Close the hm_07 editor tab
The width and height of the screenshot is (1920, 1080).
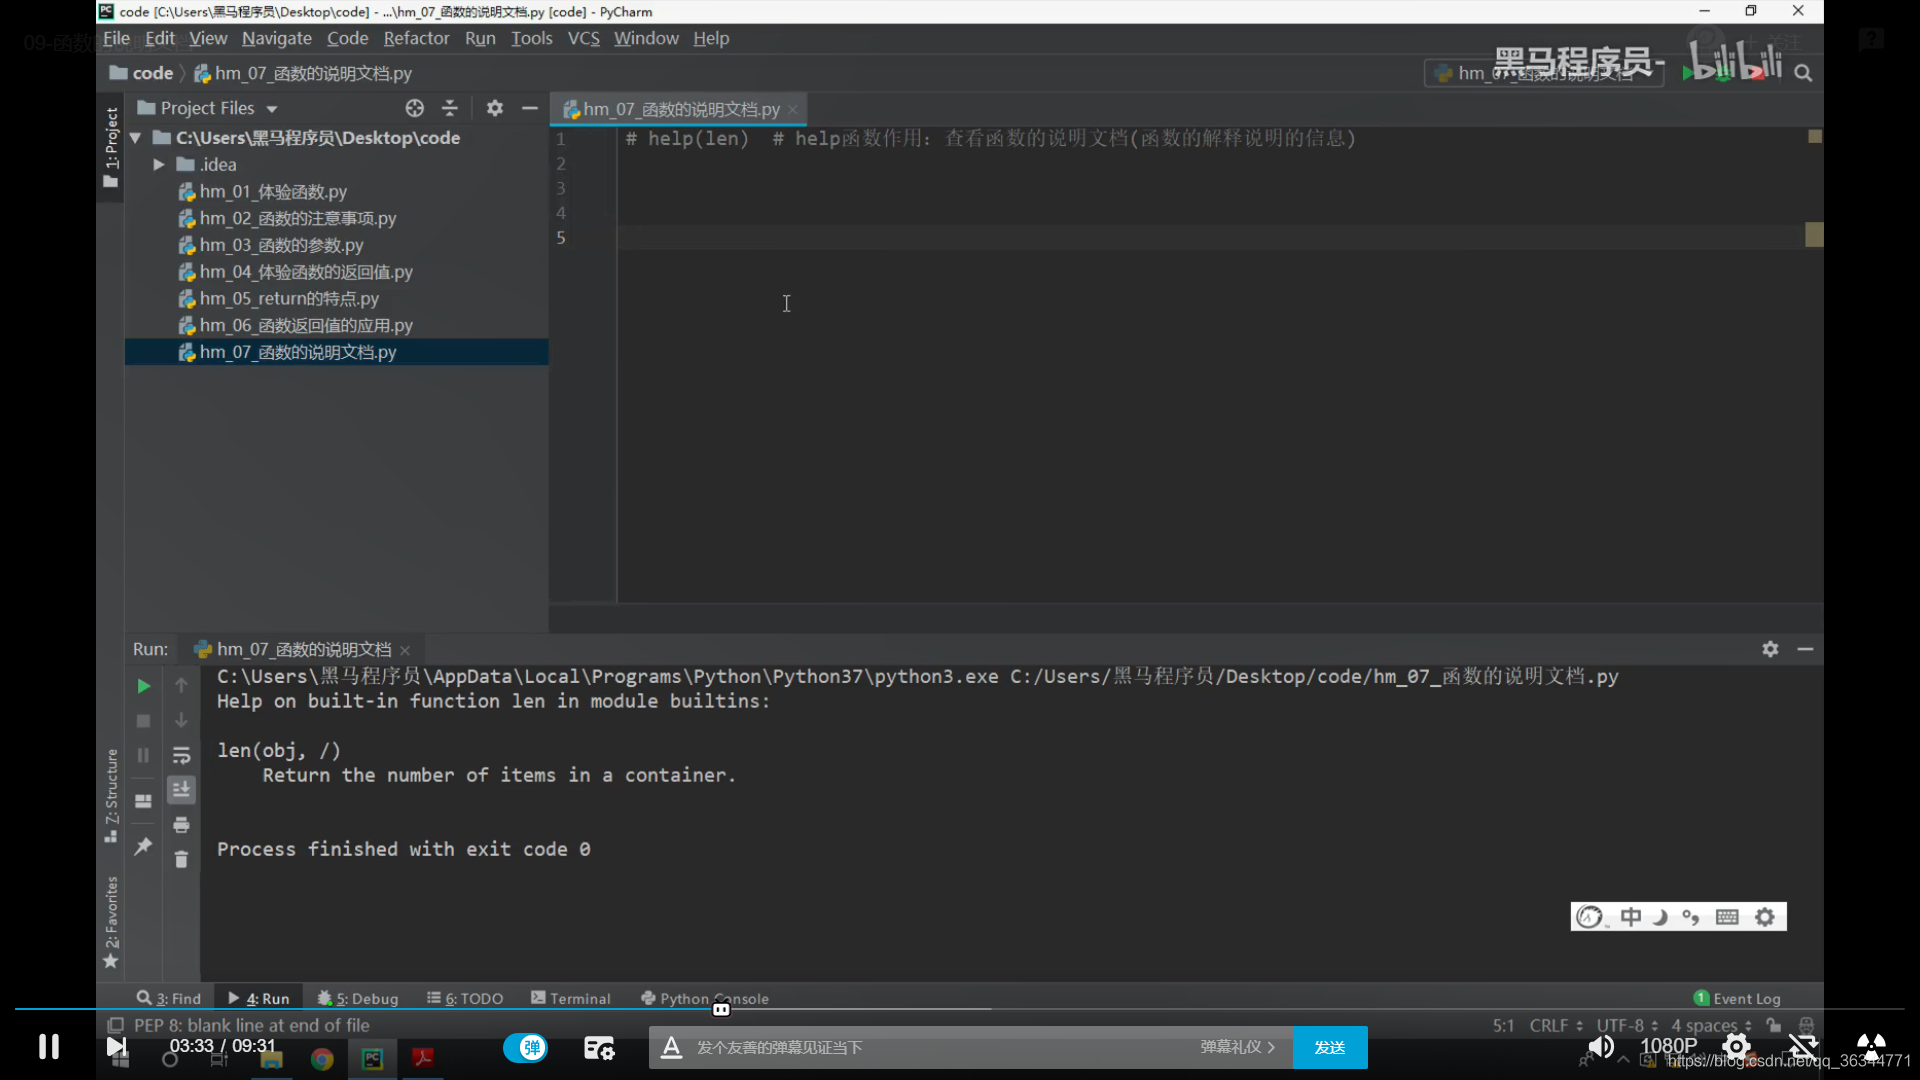click(x=793, y=110)
